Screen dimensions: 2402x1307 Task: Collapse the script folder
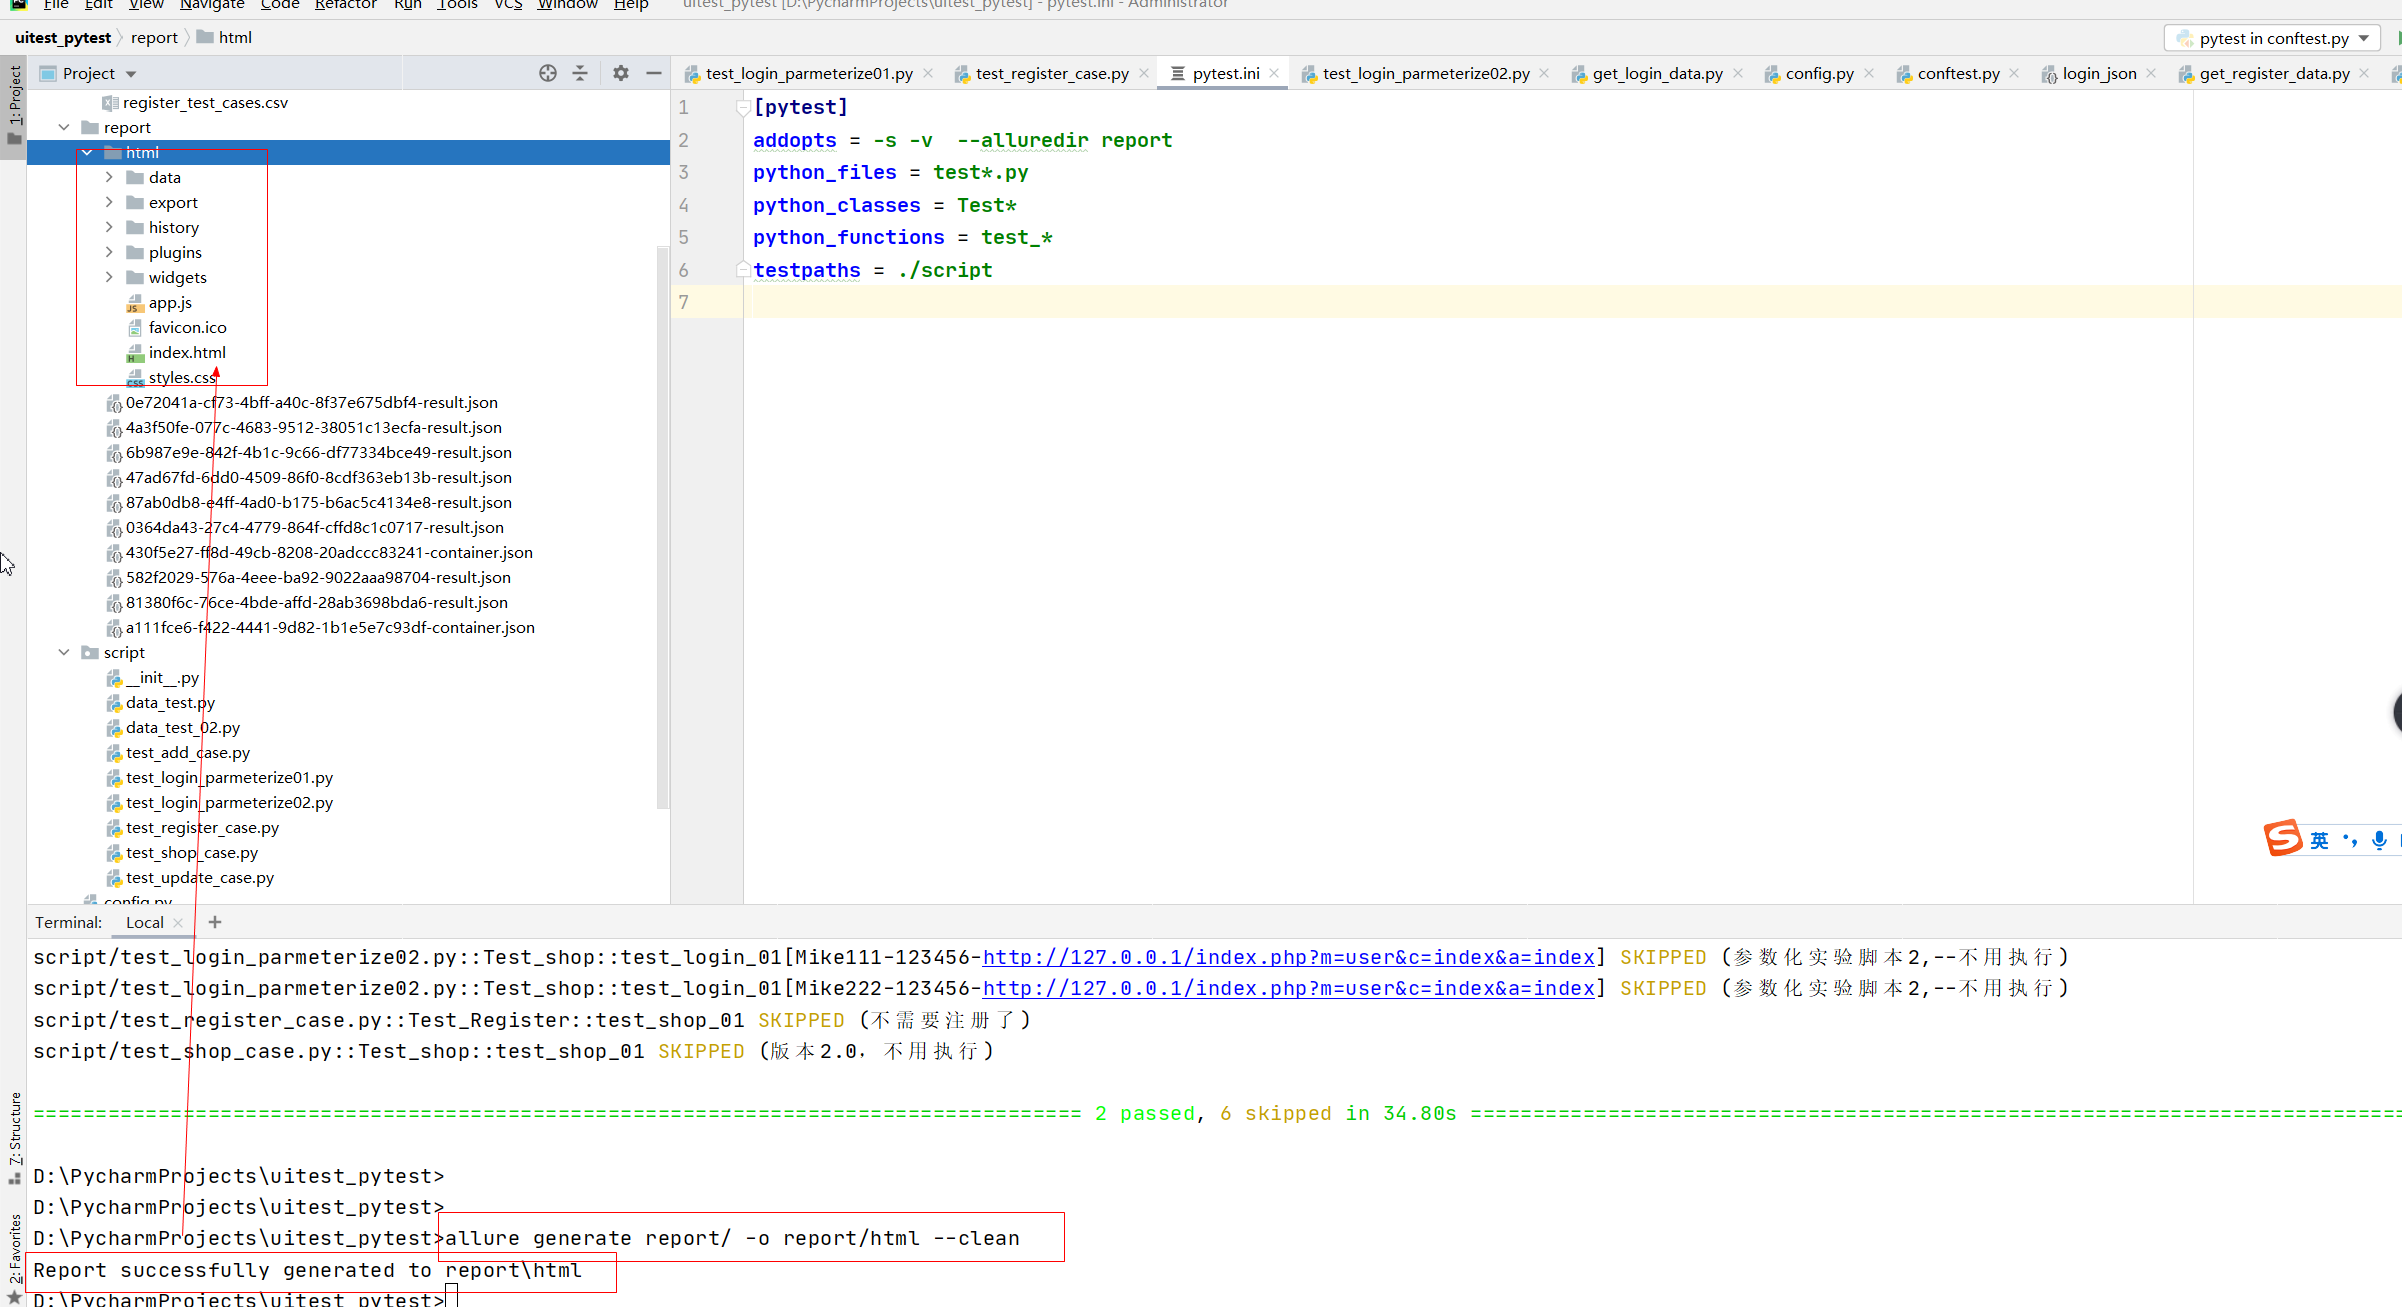(x=64, y=652)
